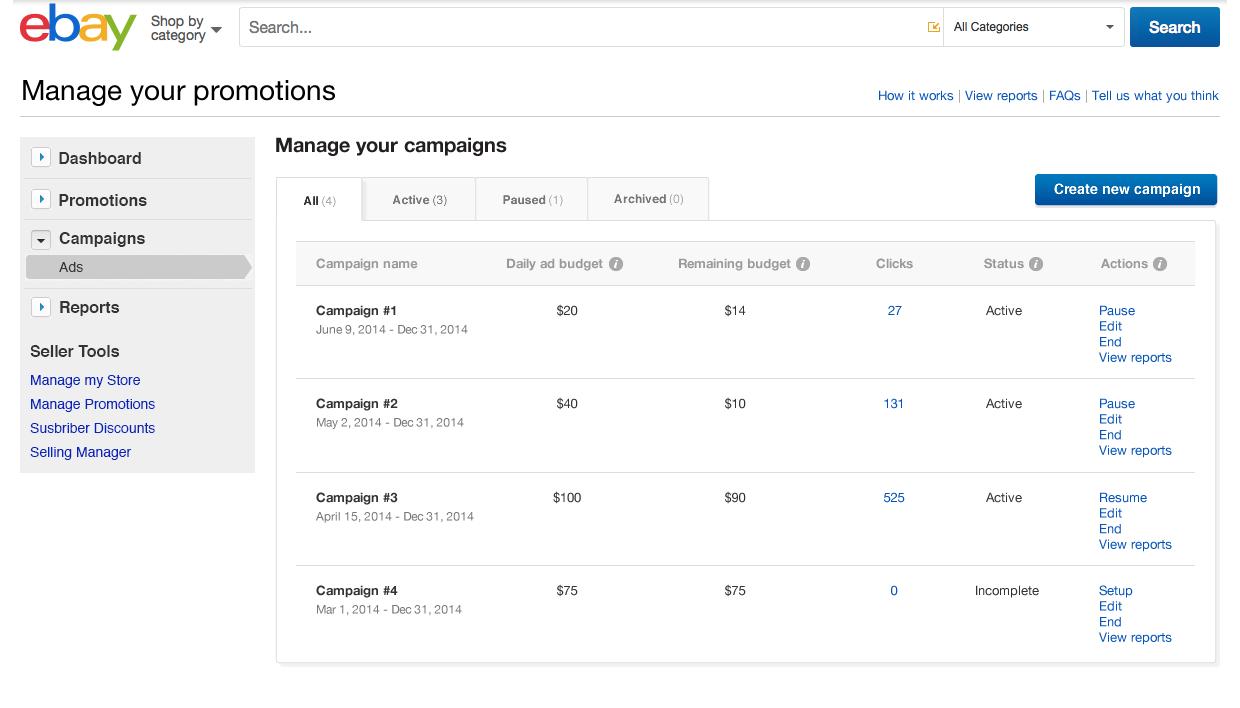
Task: Click the info icon next to Actions
Action: [1160, 264]
